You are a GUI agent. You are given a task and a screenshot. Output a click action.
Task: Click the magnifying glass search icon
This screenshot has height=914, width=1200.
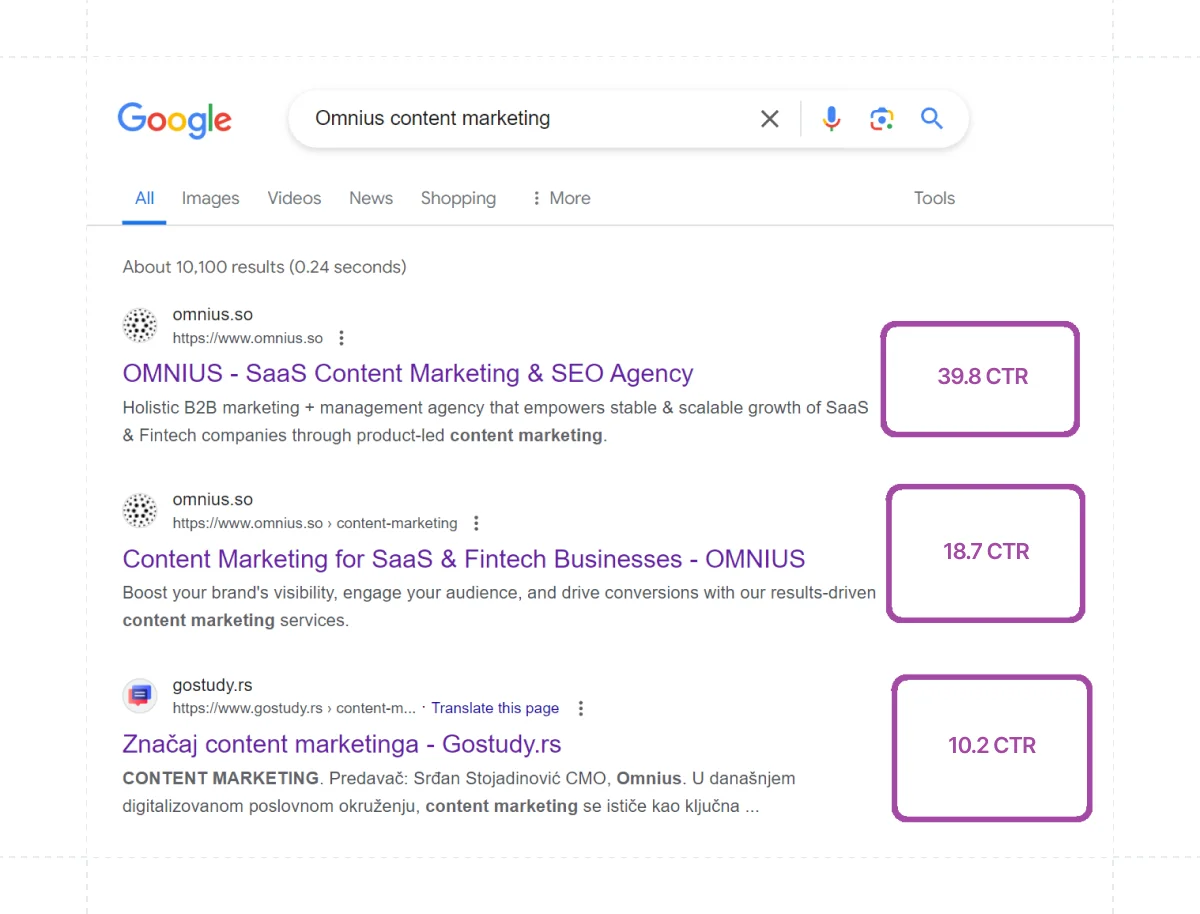click(x=931, y=118)
